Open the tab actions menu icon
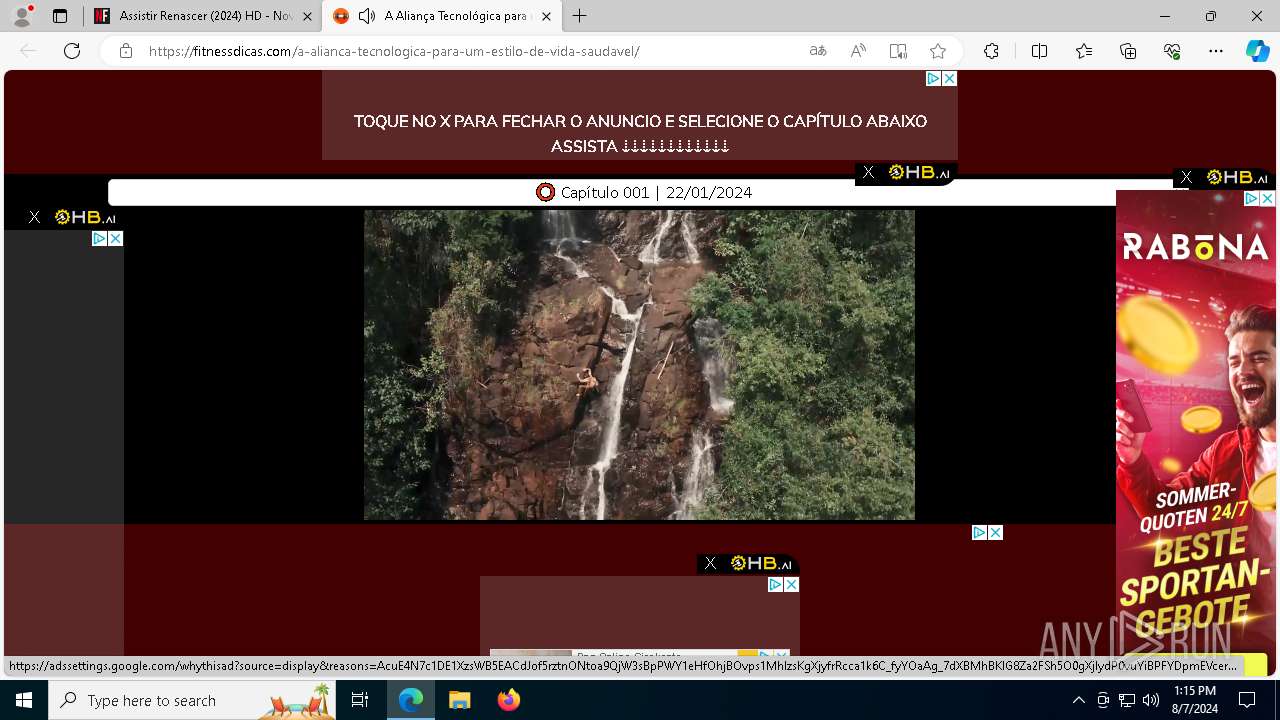Screen dimensions: 1280x720 [60, 16]
